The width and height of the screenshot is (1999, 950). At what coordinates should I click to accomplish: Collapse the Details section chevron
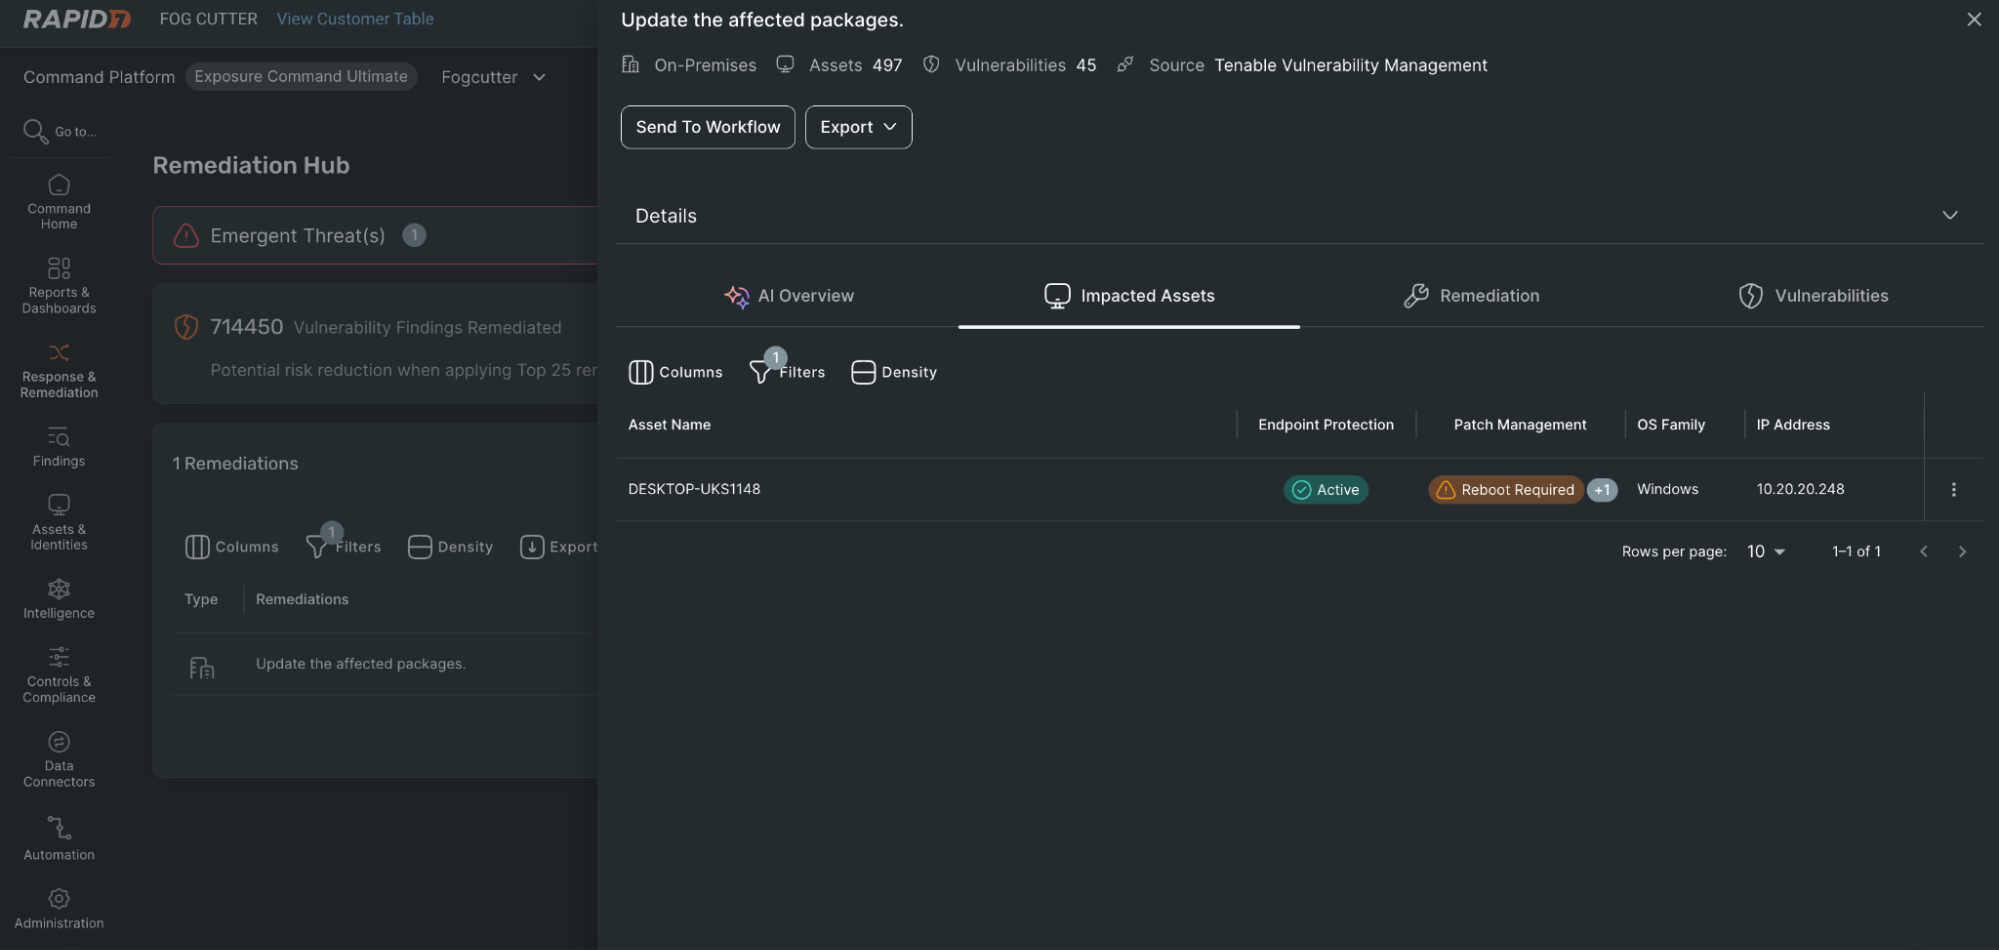pyautogui.click(x=1950, y=215)
